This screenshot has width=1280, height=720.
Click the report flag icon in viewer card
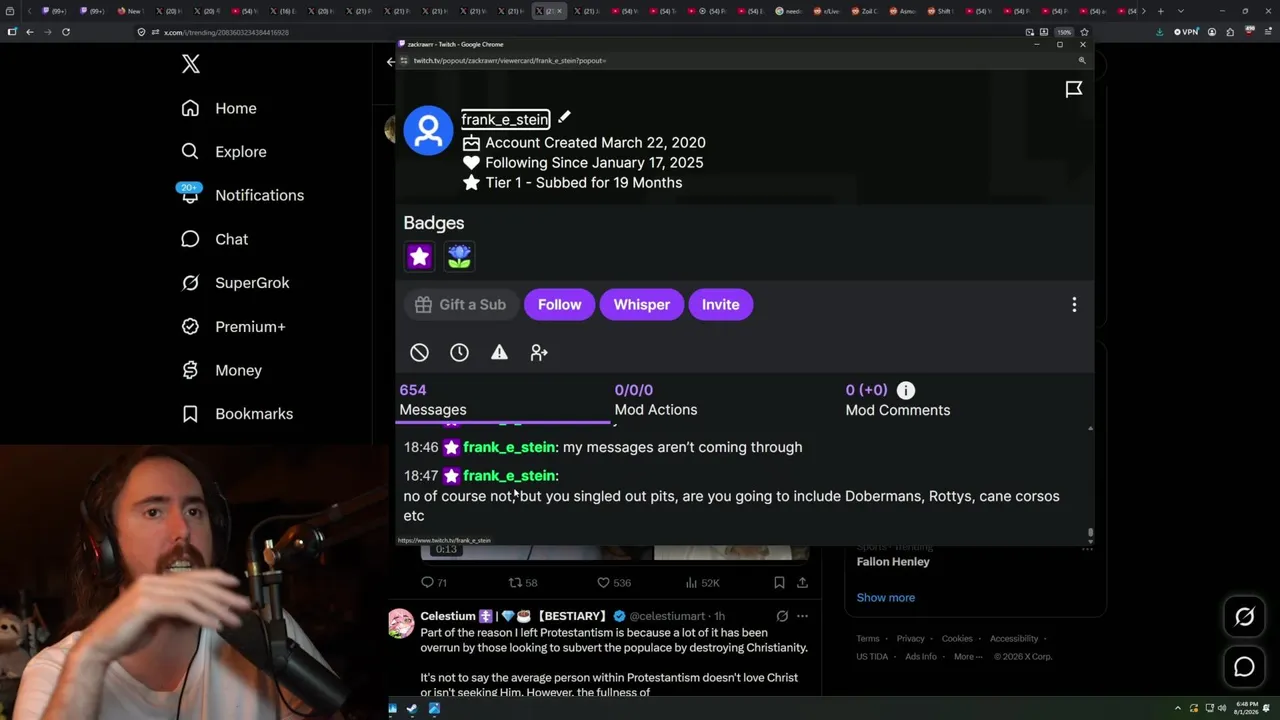pyautogui.click(x=1074, y=90)
